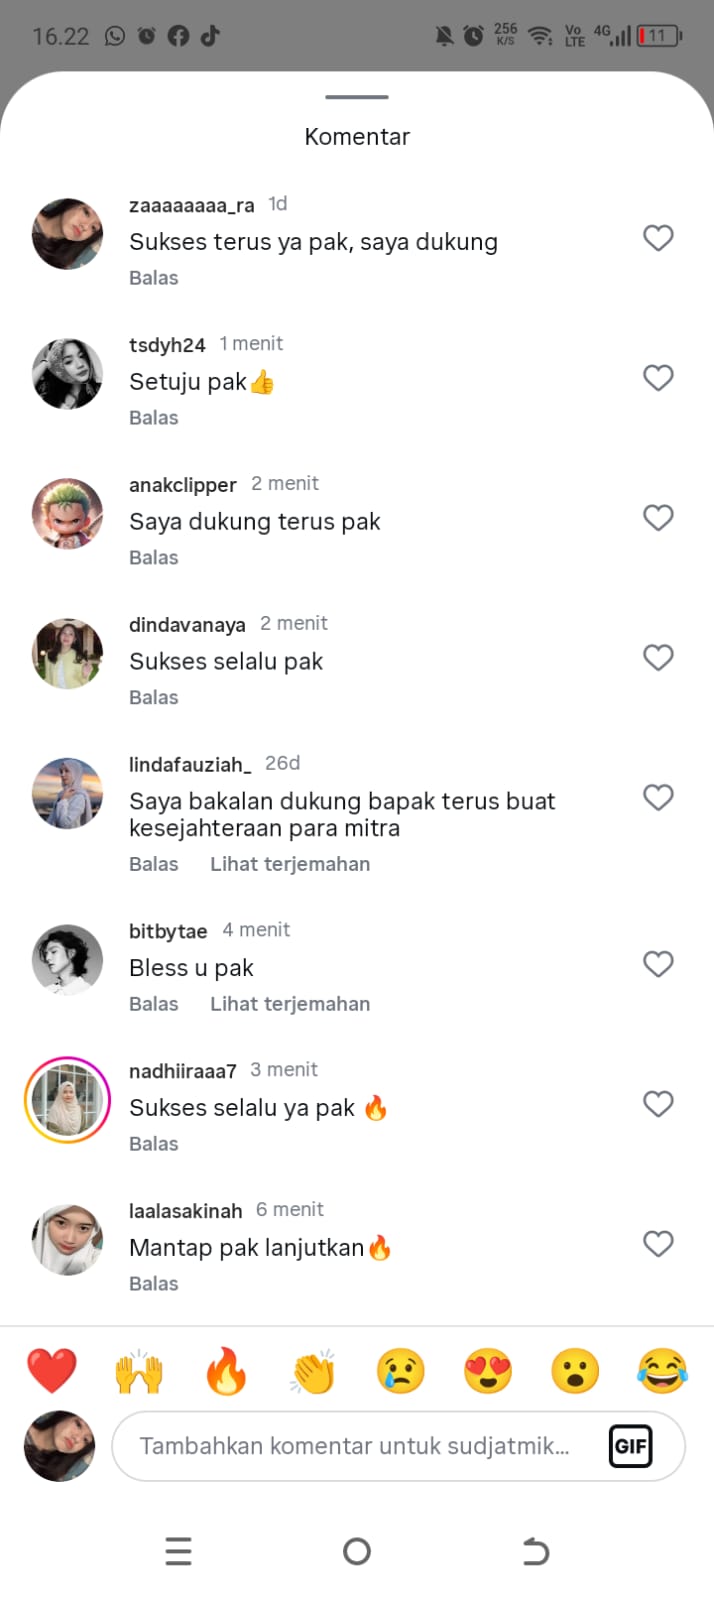Image resolution: width=714 pixels, height=1599 pixels.
Task: Reply to laalasakinah's comment via Balas
Action: [x=154, y=1284]
